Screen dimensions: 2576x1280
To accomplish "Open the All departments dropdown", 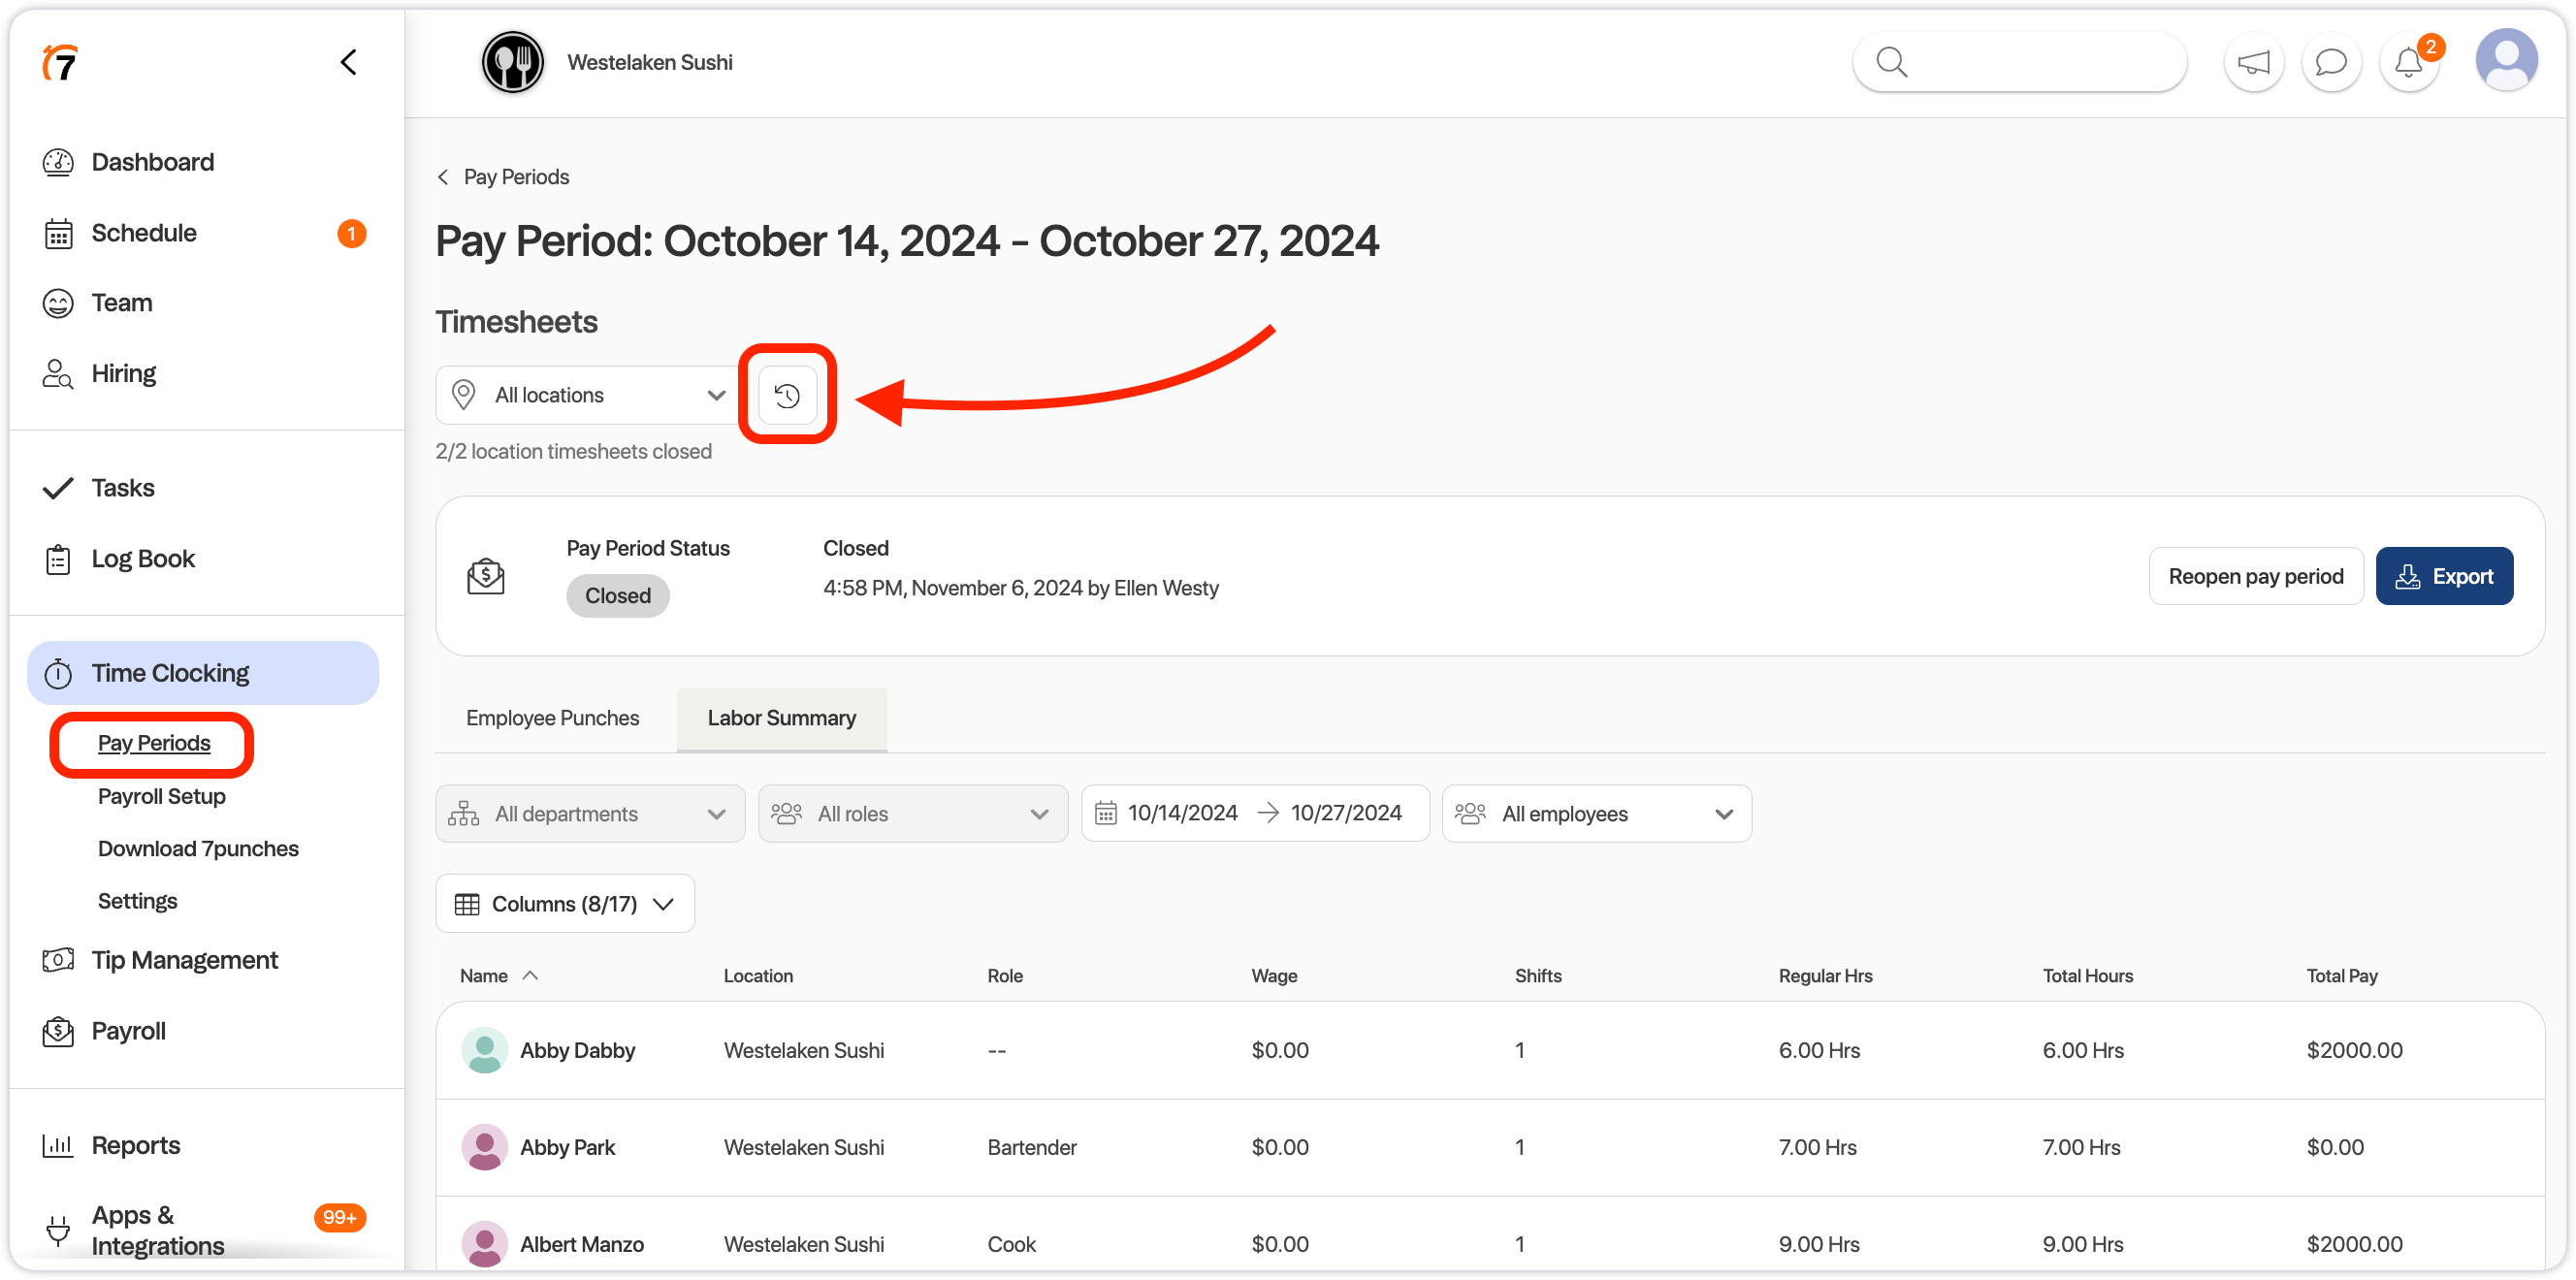I will coord(590,814).
